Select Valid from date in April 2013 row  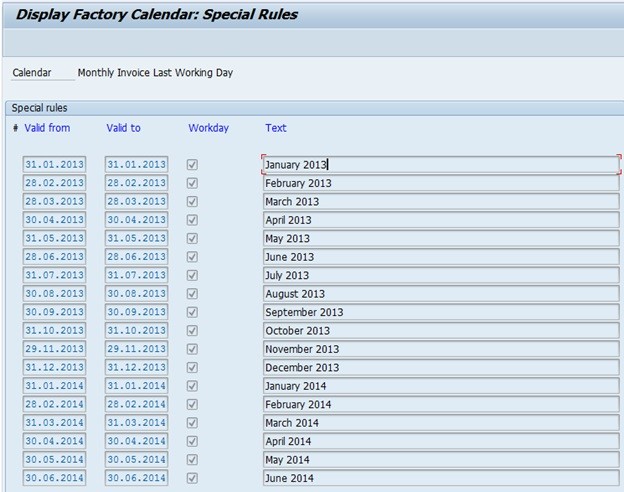coord(55,220)
